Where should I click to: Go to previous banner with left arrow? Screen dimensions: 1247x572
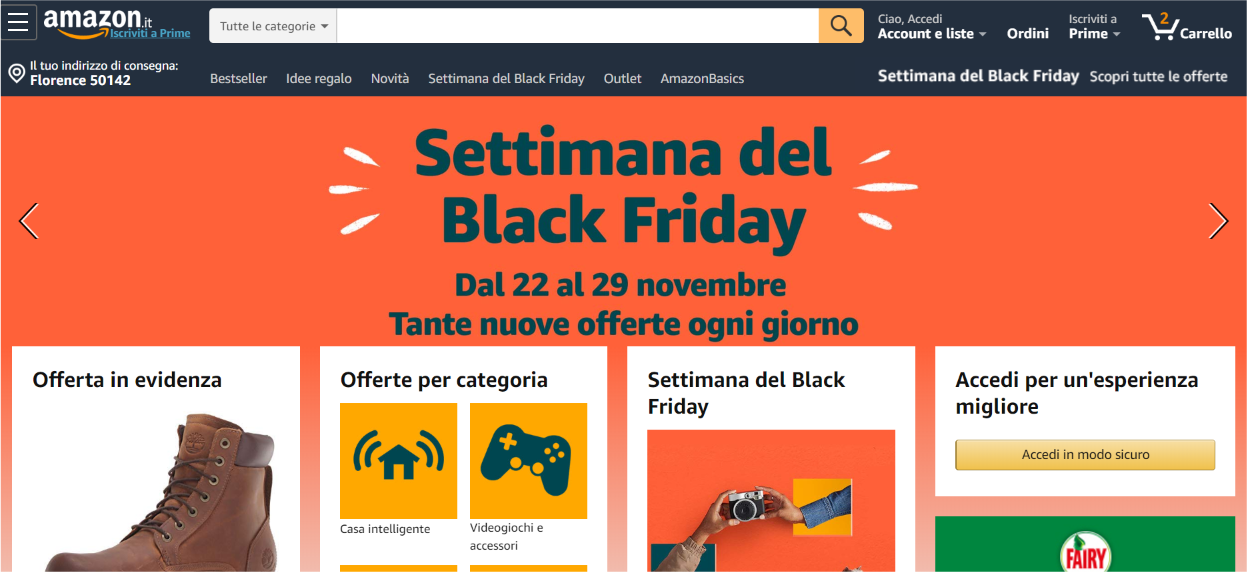[x=29, y=221]
